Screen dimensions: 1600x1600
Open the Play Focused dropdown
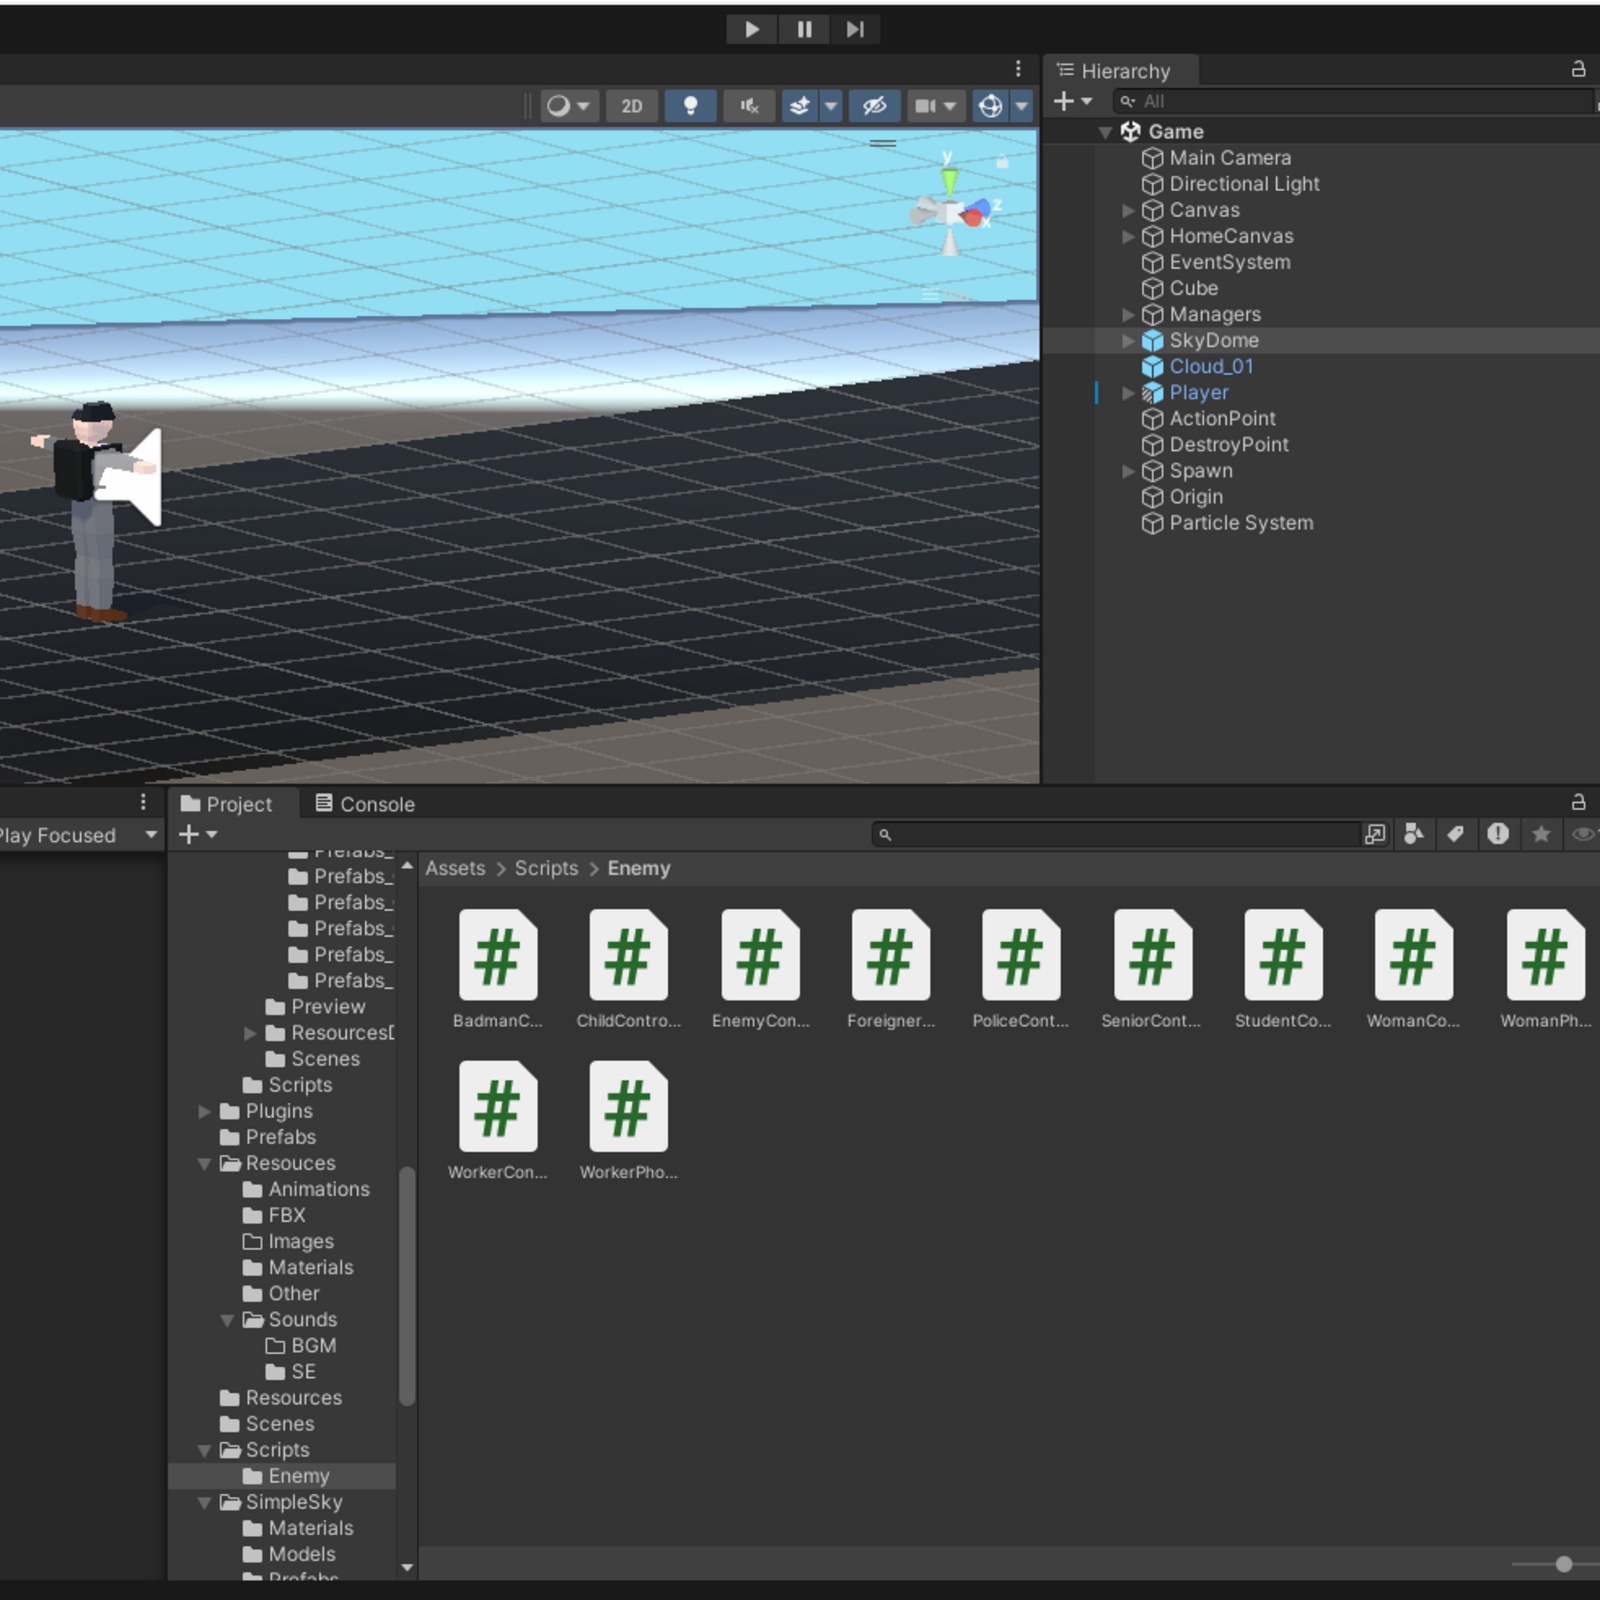coord(78,835)
